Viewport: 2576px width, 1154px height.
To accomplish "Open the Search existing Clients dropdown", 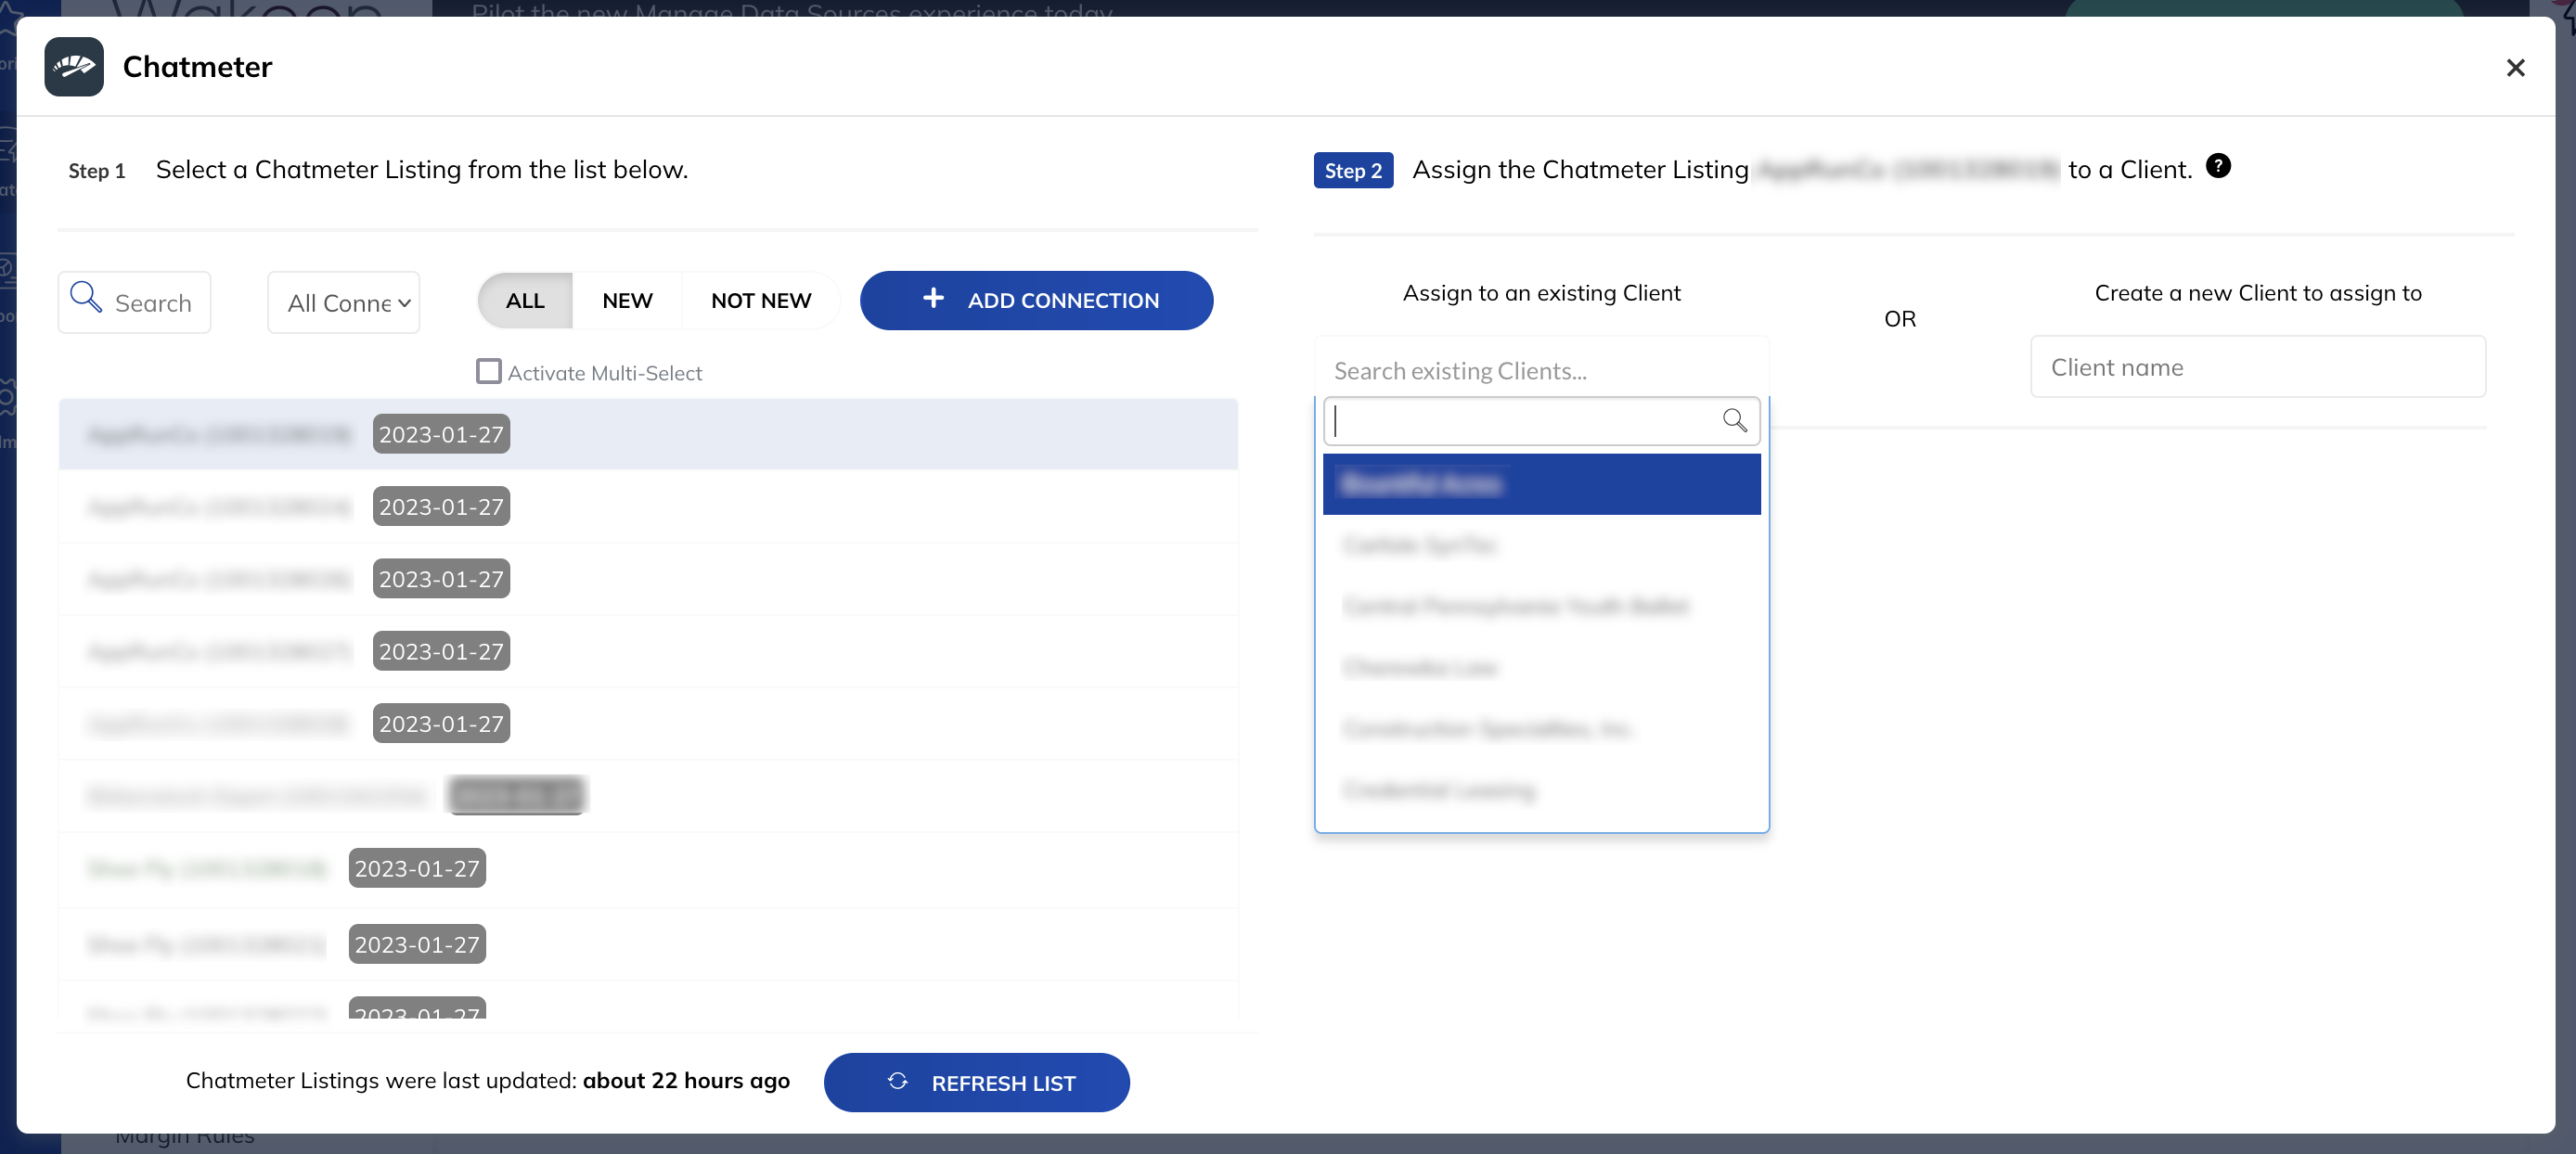I will click(1541, 370).
